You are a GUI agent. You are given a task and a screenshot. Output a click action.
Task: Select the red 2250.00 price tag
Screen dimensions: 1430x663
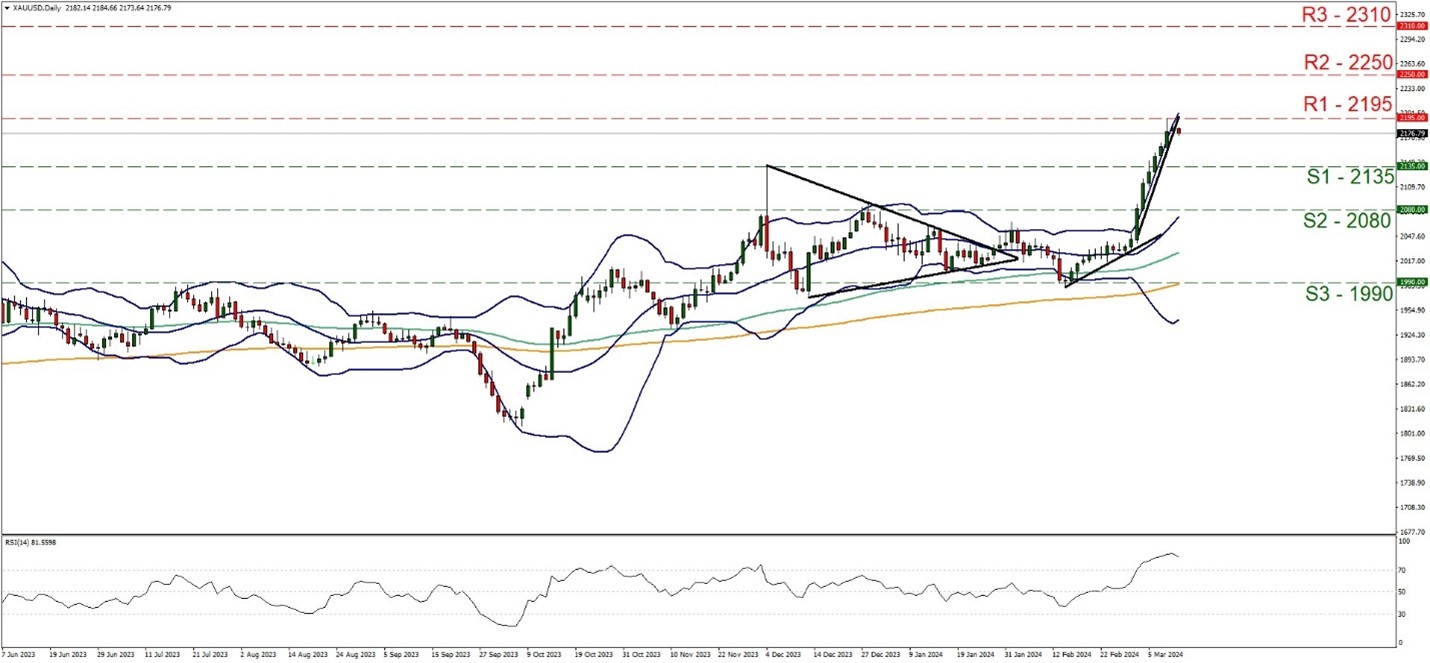click(x=1412, y=74)
